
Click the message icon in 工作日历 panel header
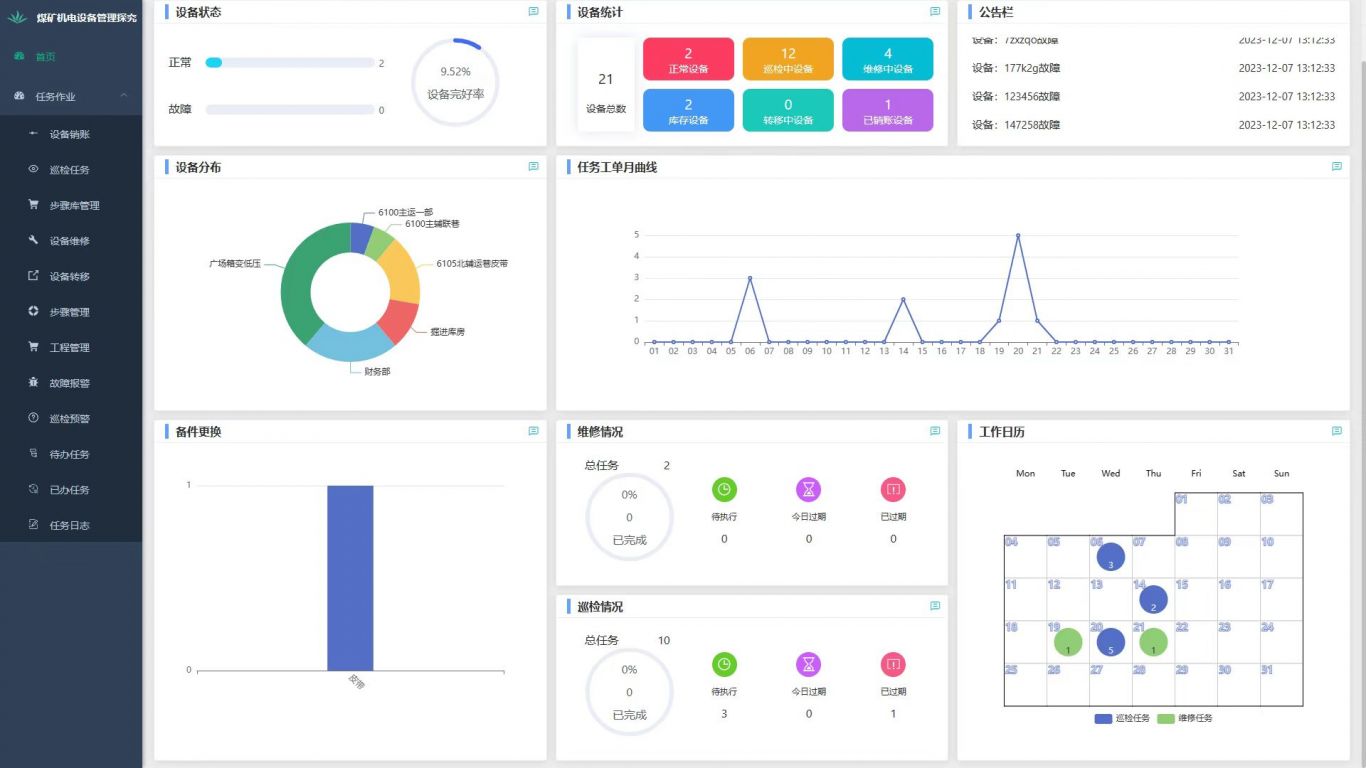click(x=1337, y=431)
